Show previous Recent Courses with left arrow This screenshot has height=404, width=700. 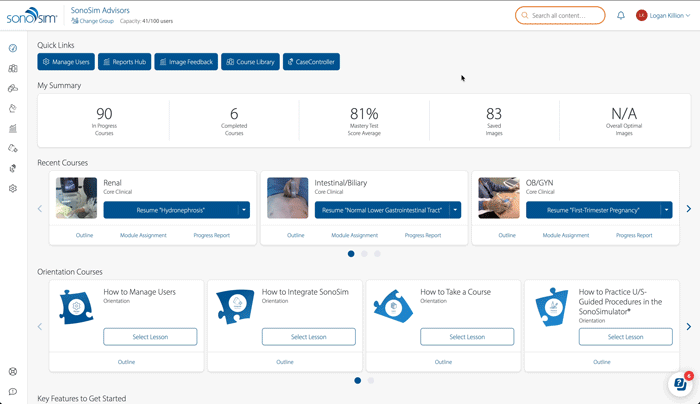pyautogui.click(x=40, y=208)
